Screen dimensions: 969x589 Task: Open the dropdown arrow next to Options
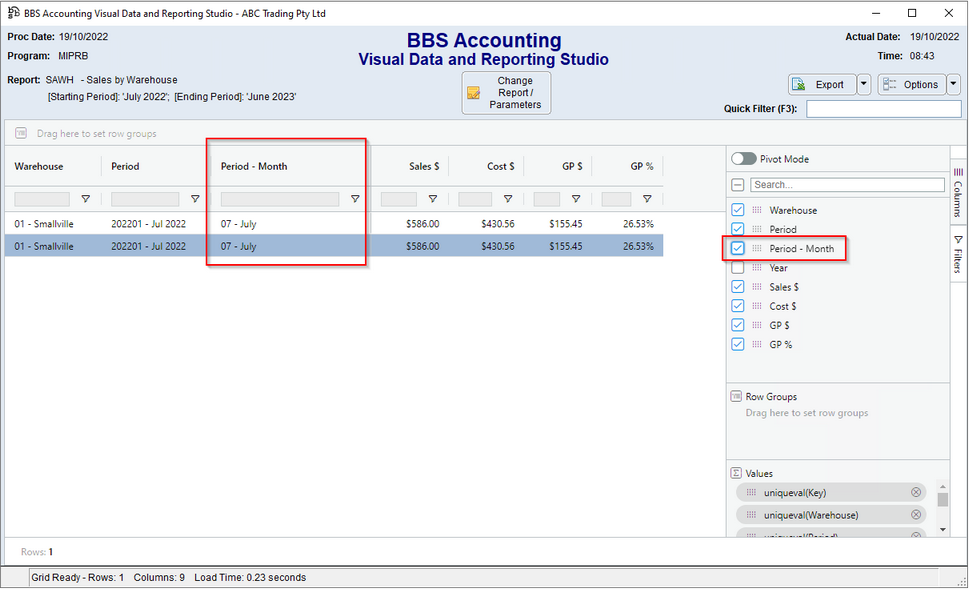[953, 85]
